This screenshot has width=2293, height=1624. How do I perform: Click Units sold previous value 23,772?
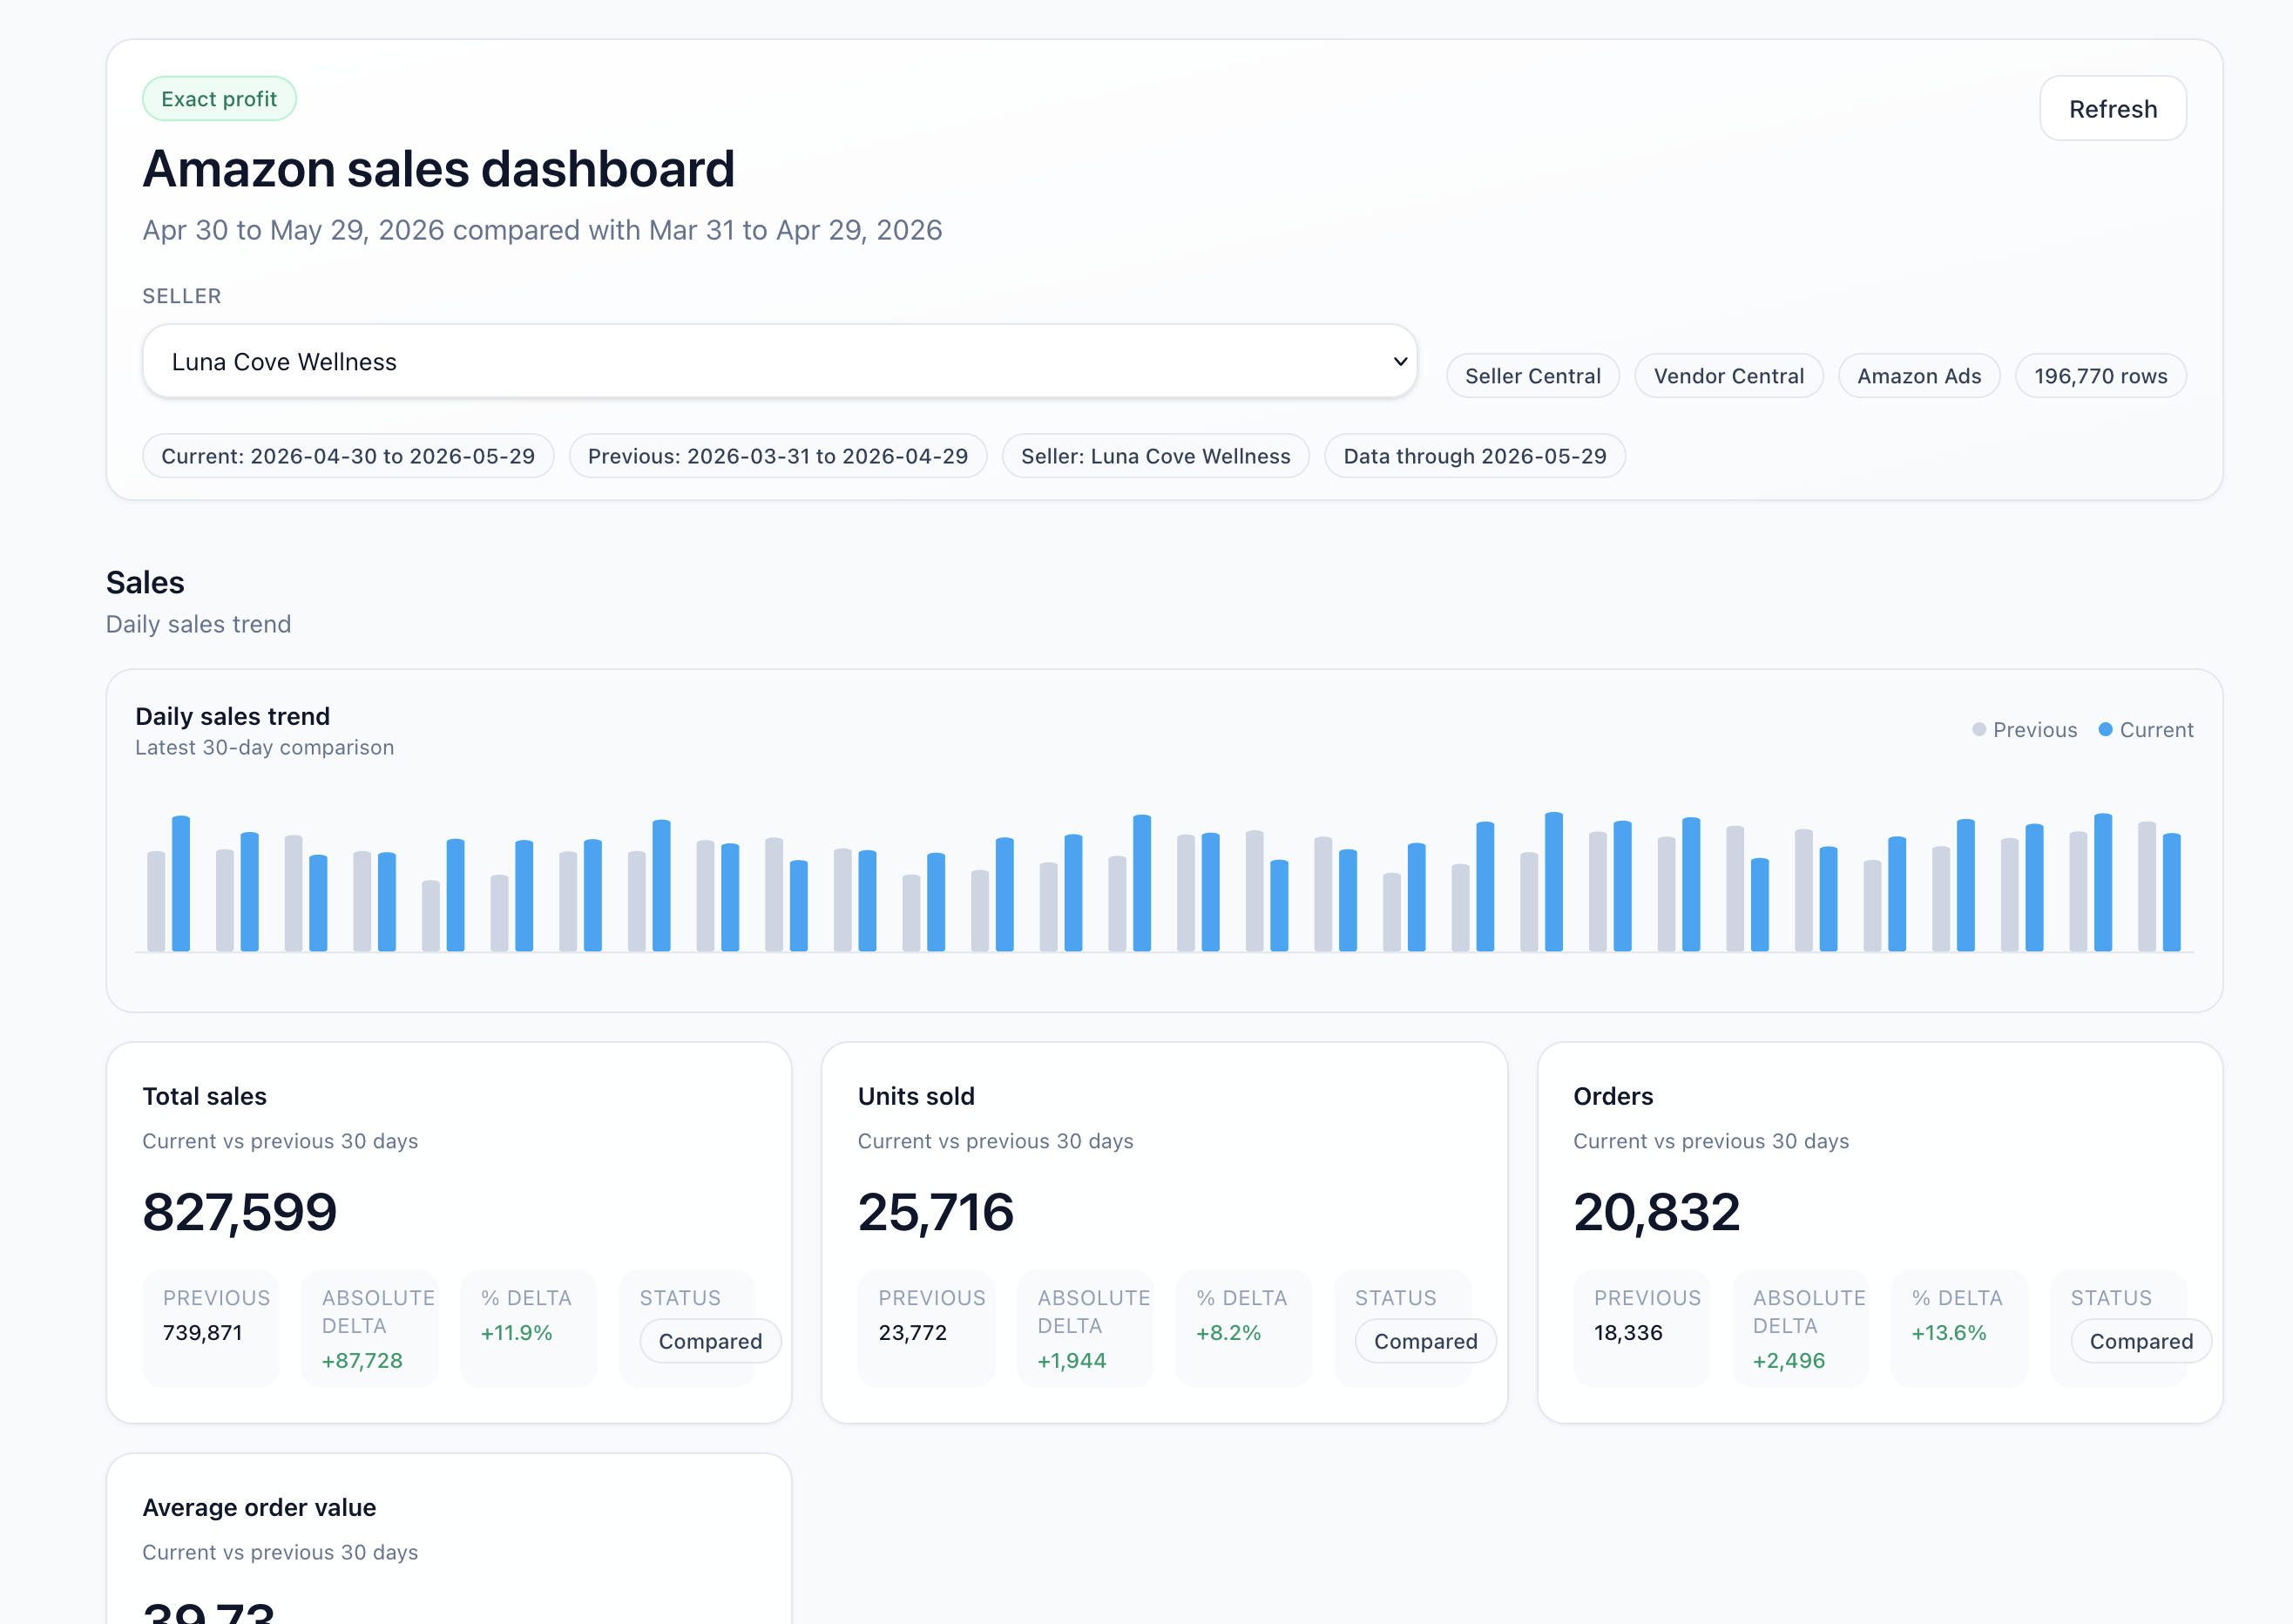[x=912, y=1332]
